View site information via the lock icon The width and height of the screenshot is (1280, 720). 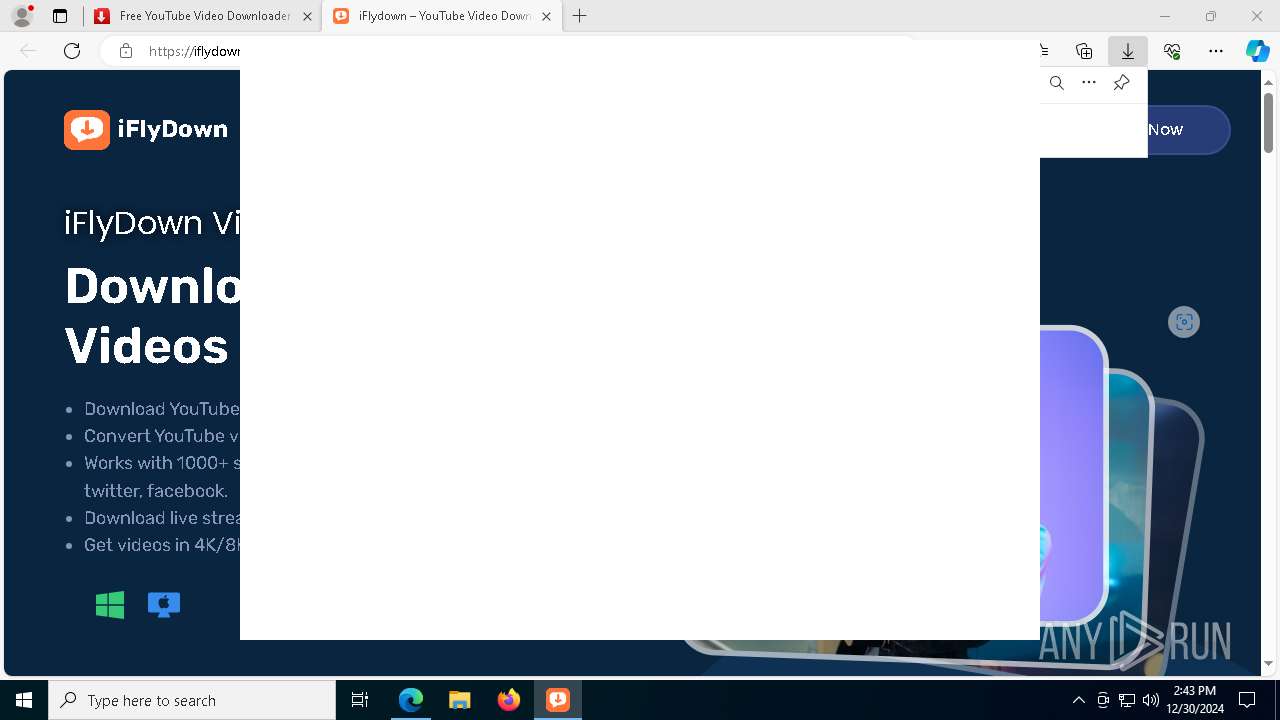point(126,51)
